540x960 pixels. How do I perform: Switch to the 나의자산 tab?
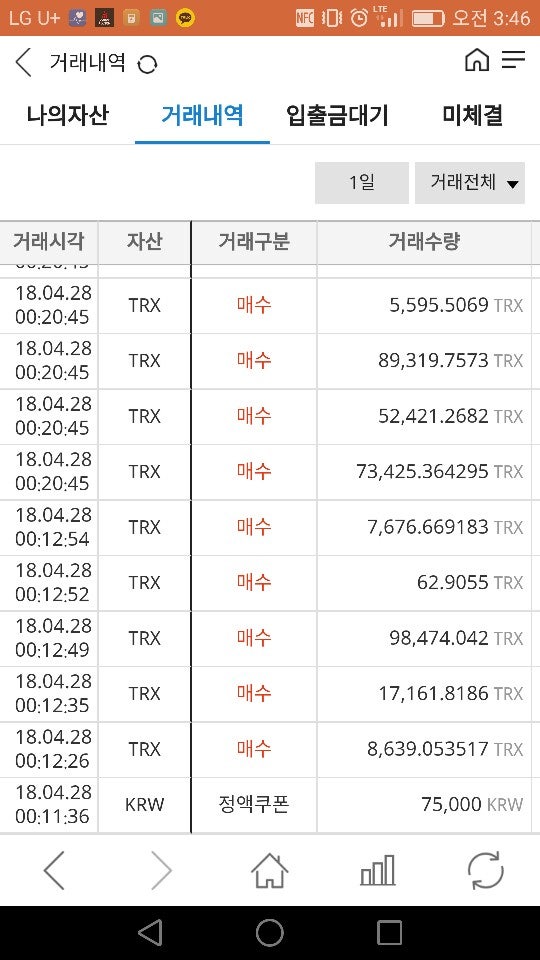click(x=67, y=114)
